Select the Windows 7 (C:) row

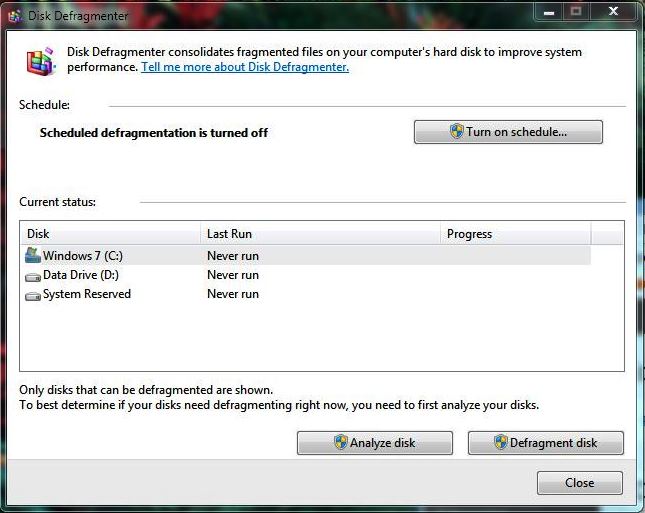click(x=306, y=255)
